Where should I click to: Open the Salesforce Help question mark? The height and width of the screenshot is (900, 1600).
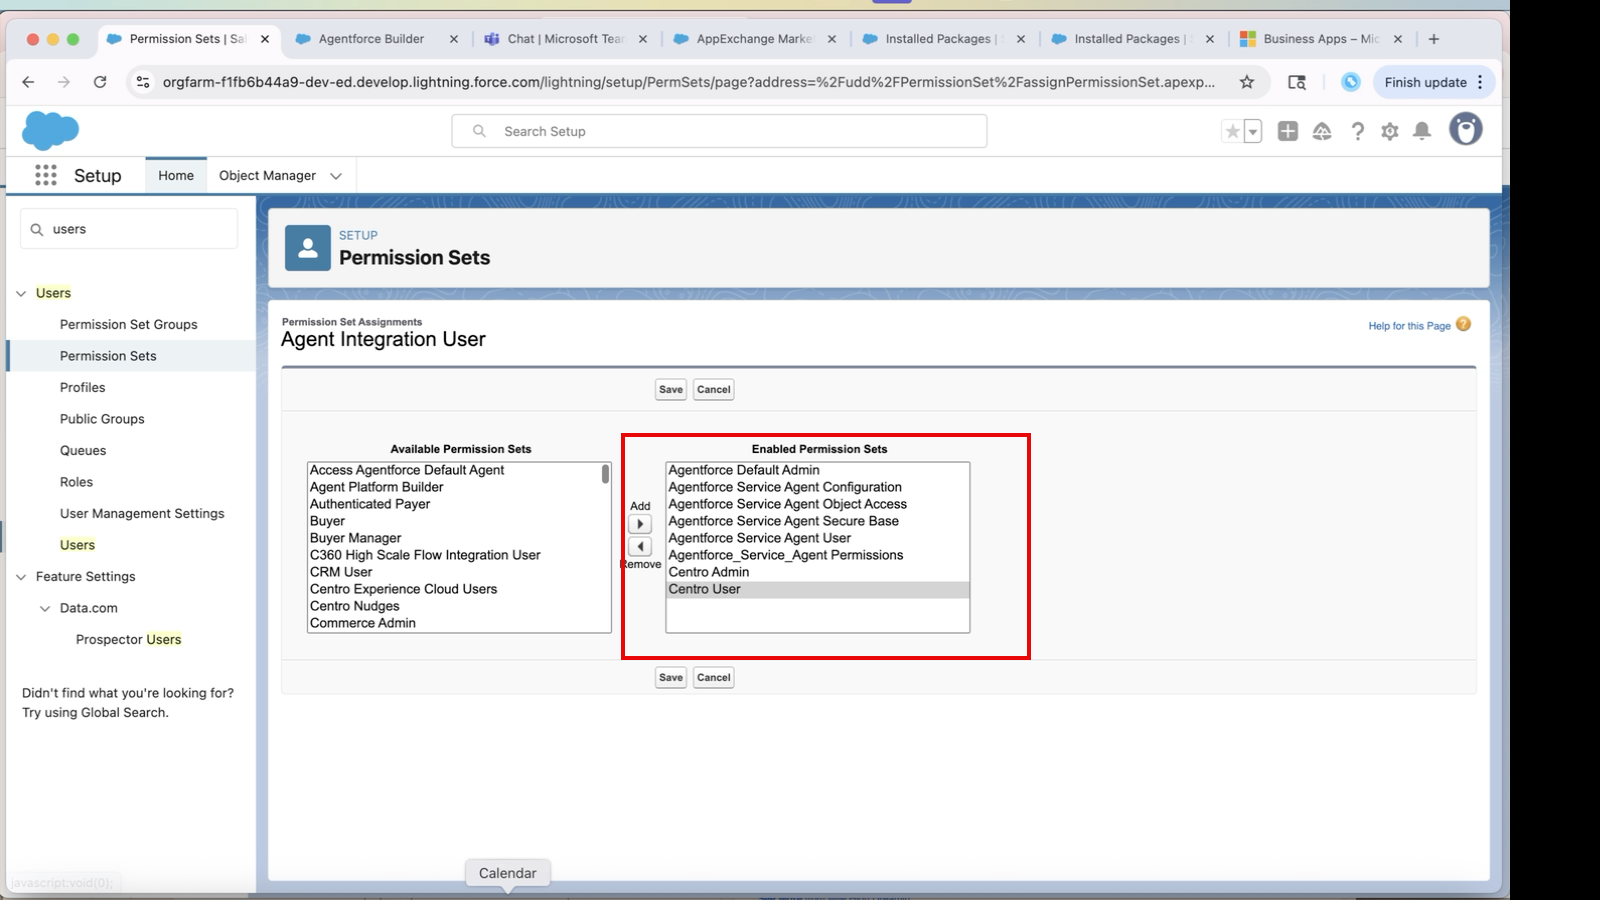click(x=1357, y=131)
